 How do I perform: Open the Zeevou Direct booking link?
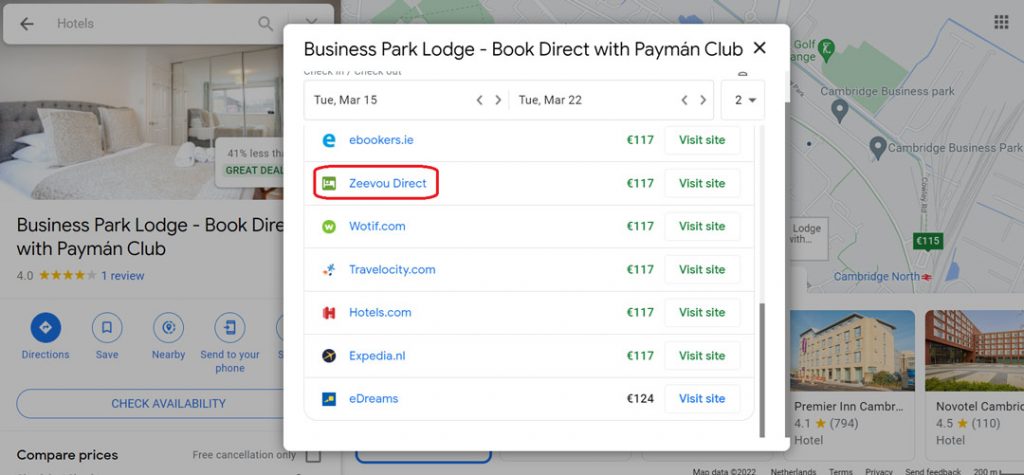(387, 184)
